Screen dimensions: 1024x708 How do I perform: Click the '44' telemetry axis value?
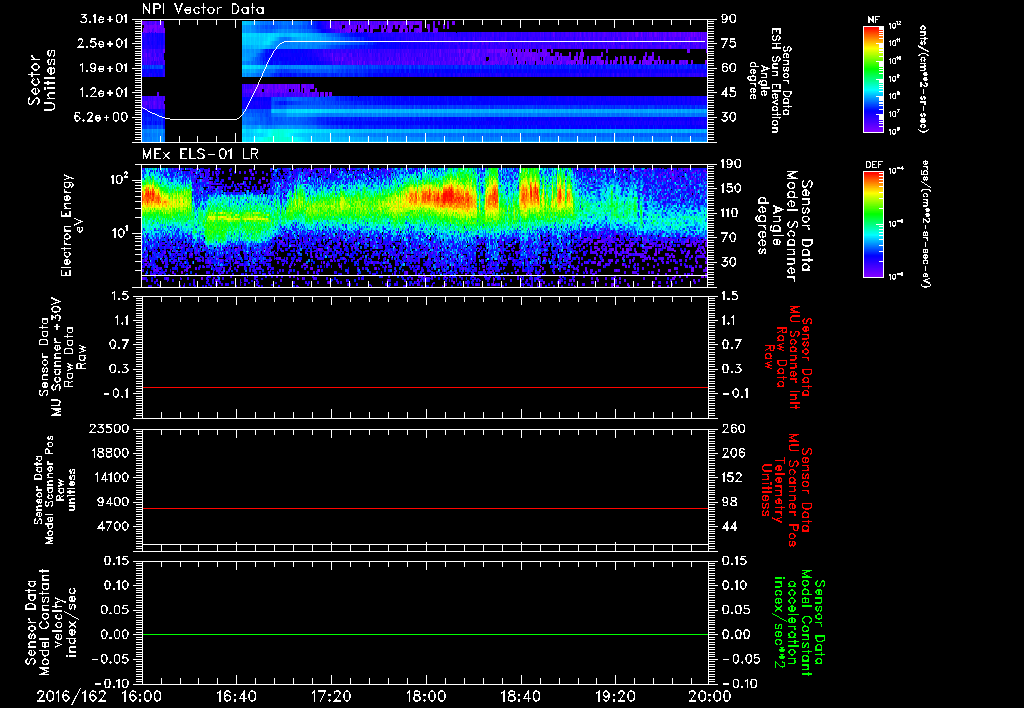tap(729, 526)
